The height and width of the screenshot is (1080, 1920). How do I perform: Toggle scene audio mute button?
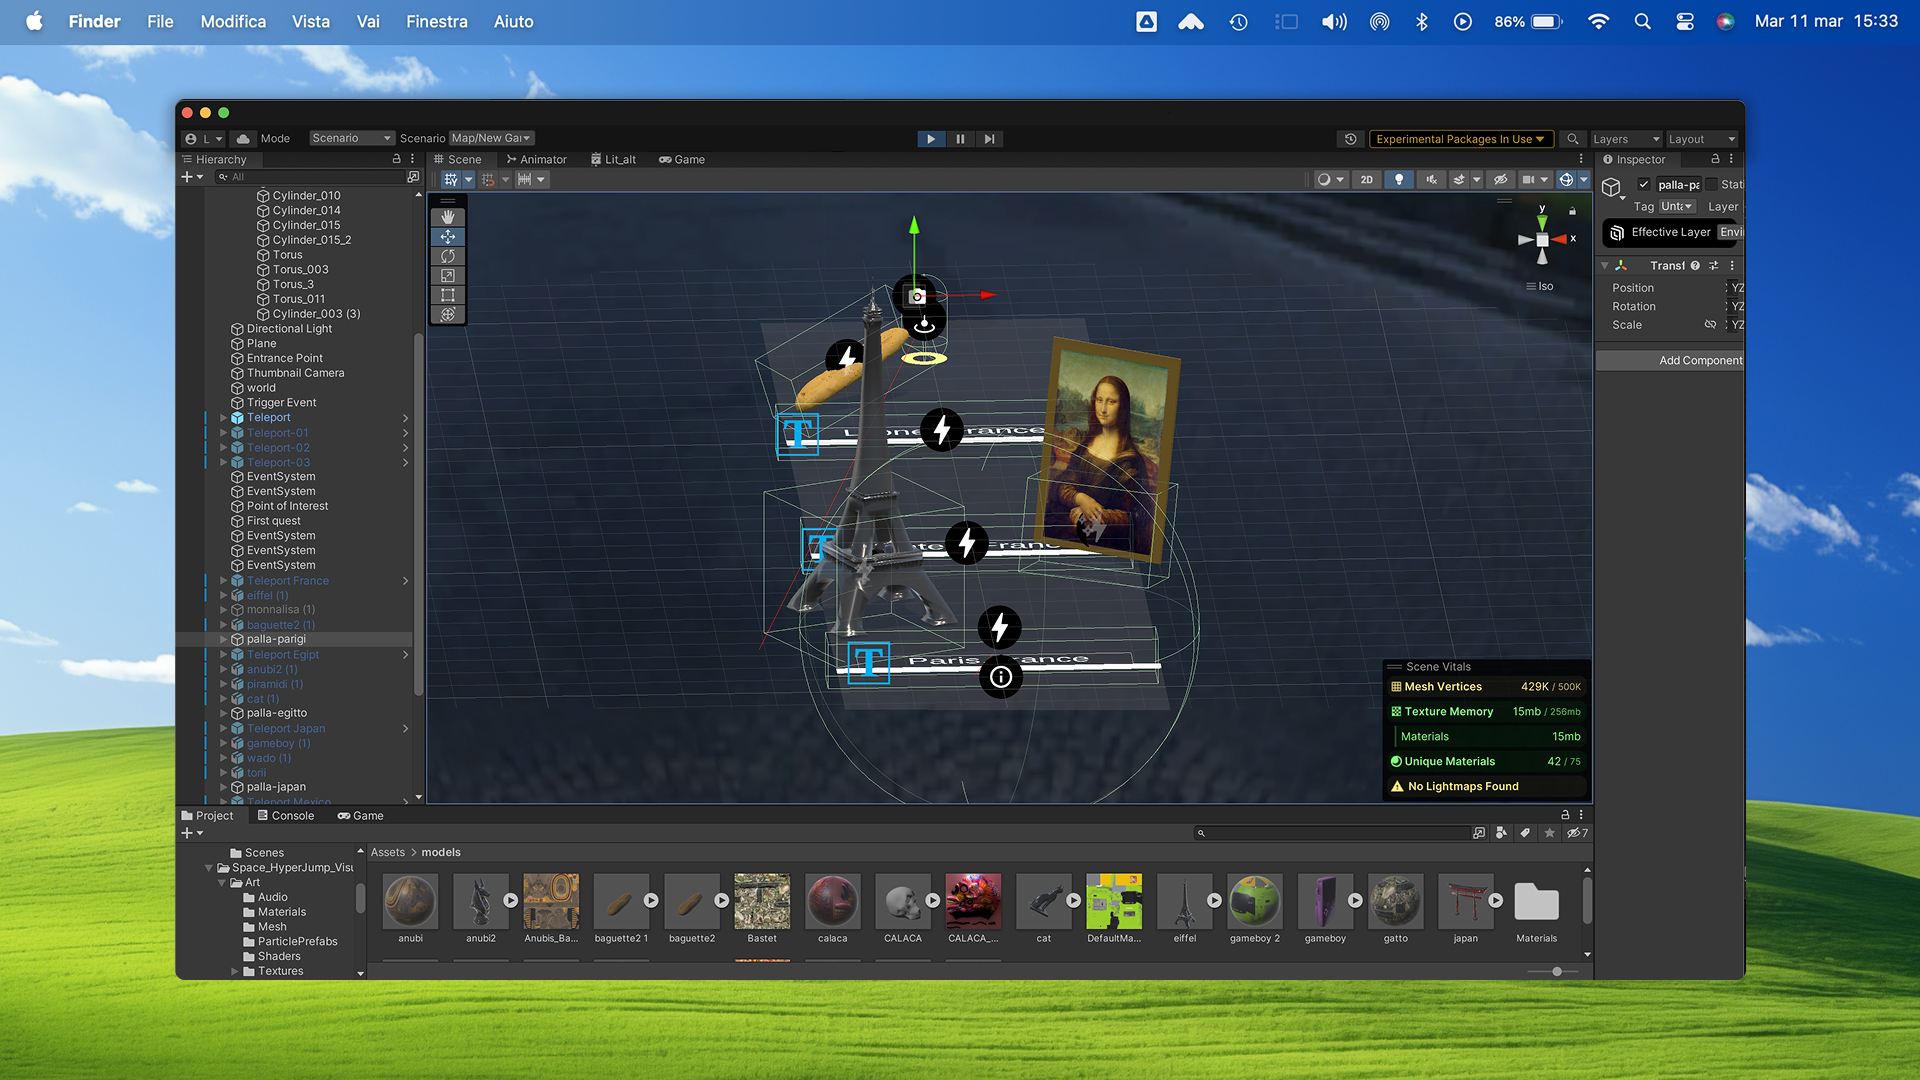[1431, 180]
